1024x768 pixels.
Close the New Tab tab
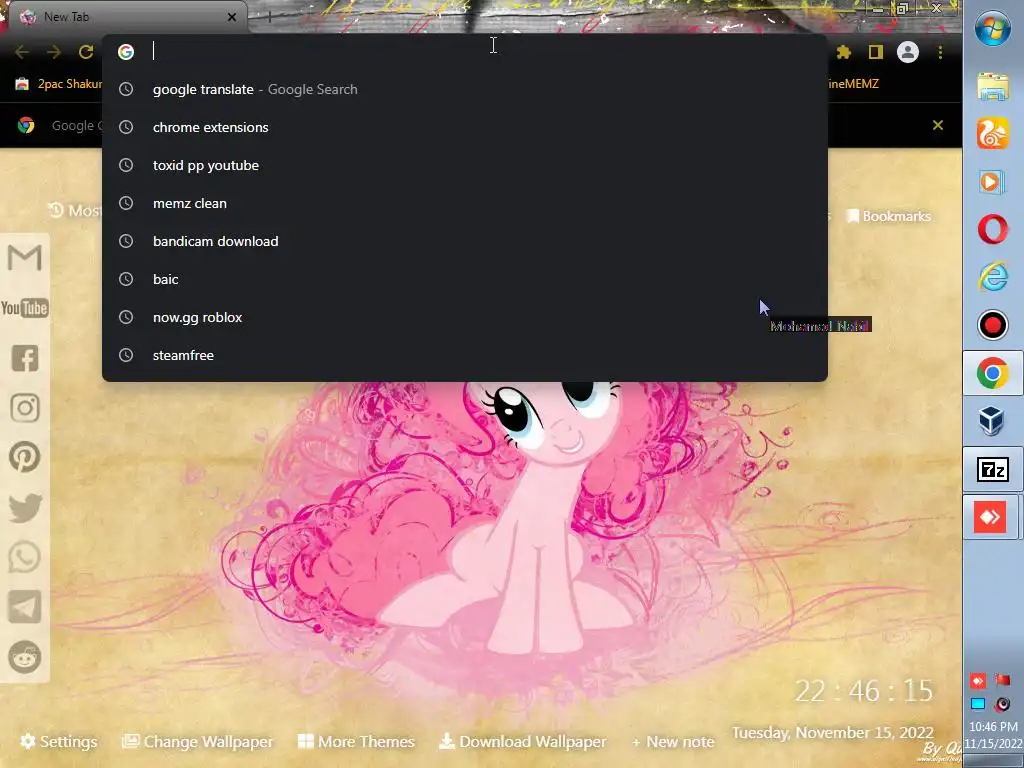232,17
